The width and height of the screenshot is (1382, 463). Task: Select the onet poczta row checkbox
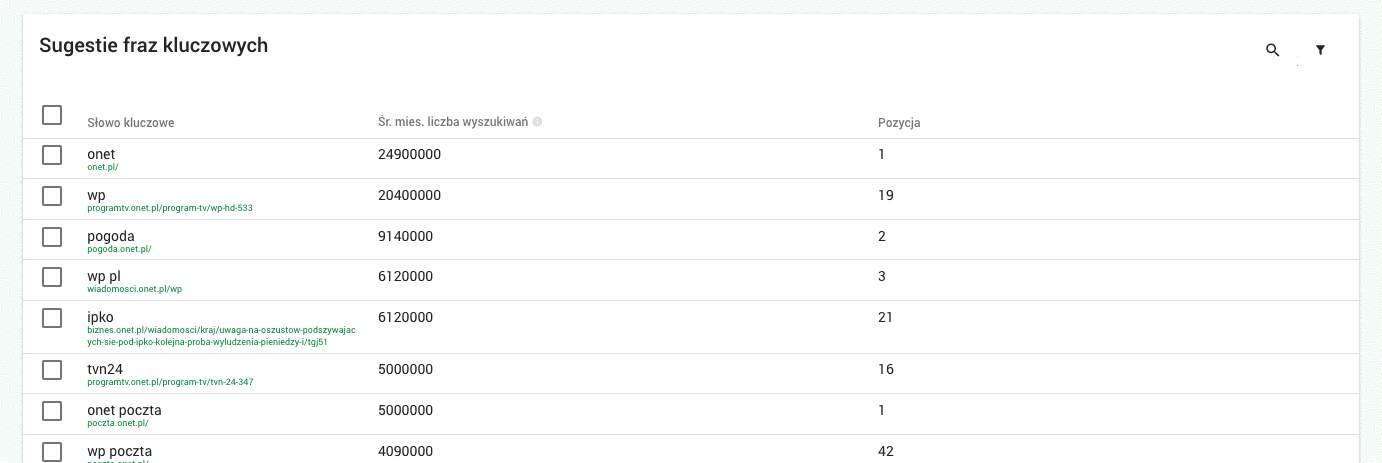click(52, 411)
